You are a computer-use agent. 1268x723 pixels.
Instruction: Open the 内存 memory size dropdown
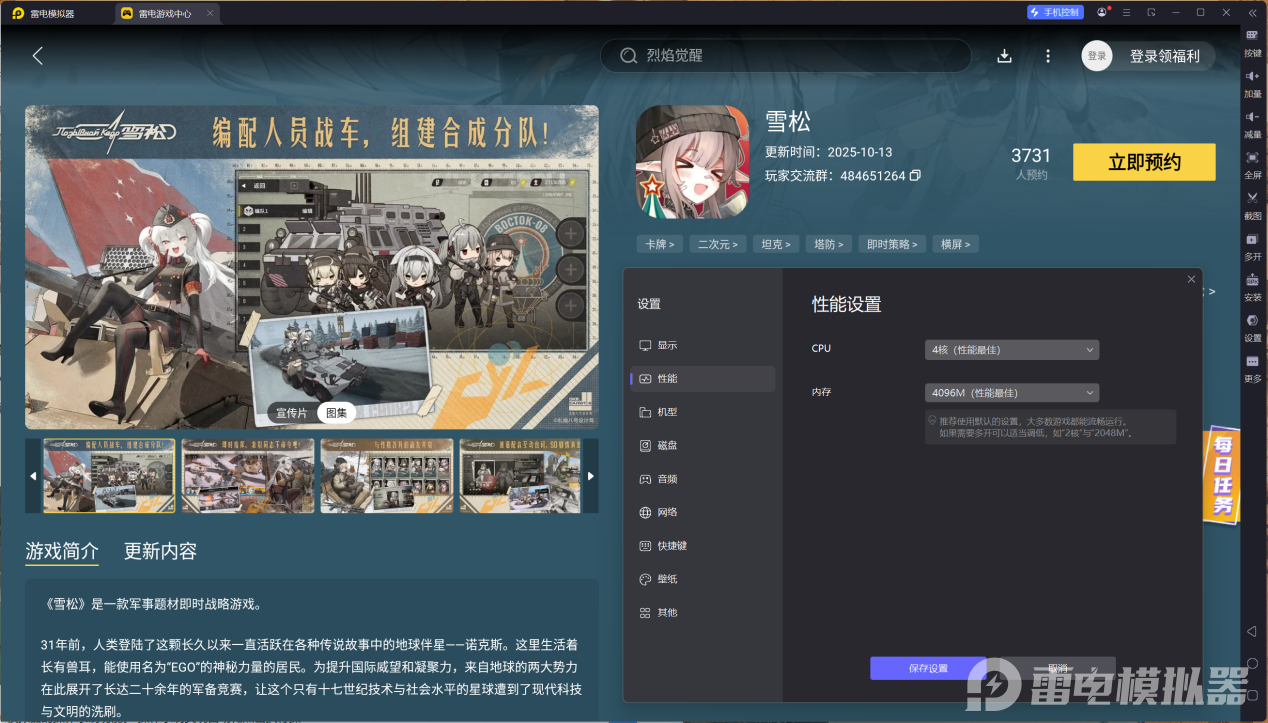tap(1011, 392)
